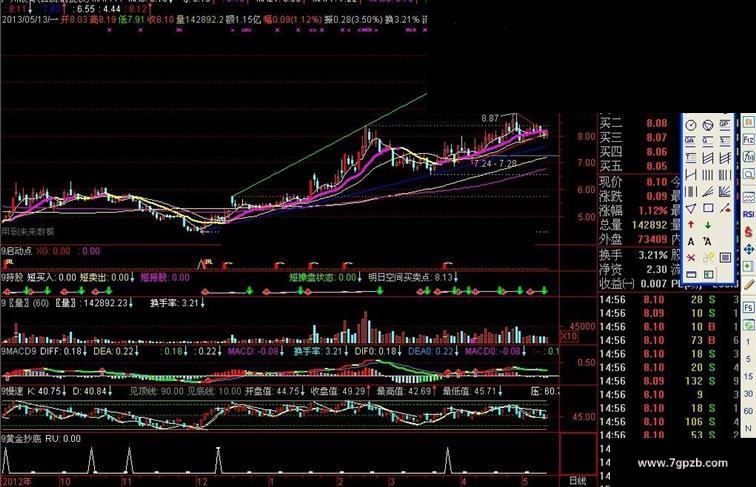Click the 现价 value 8.10
Screen dimensions: 756x487
pyautogui.click(x=657, y=182)
